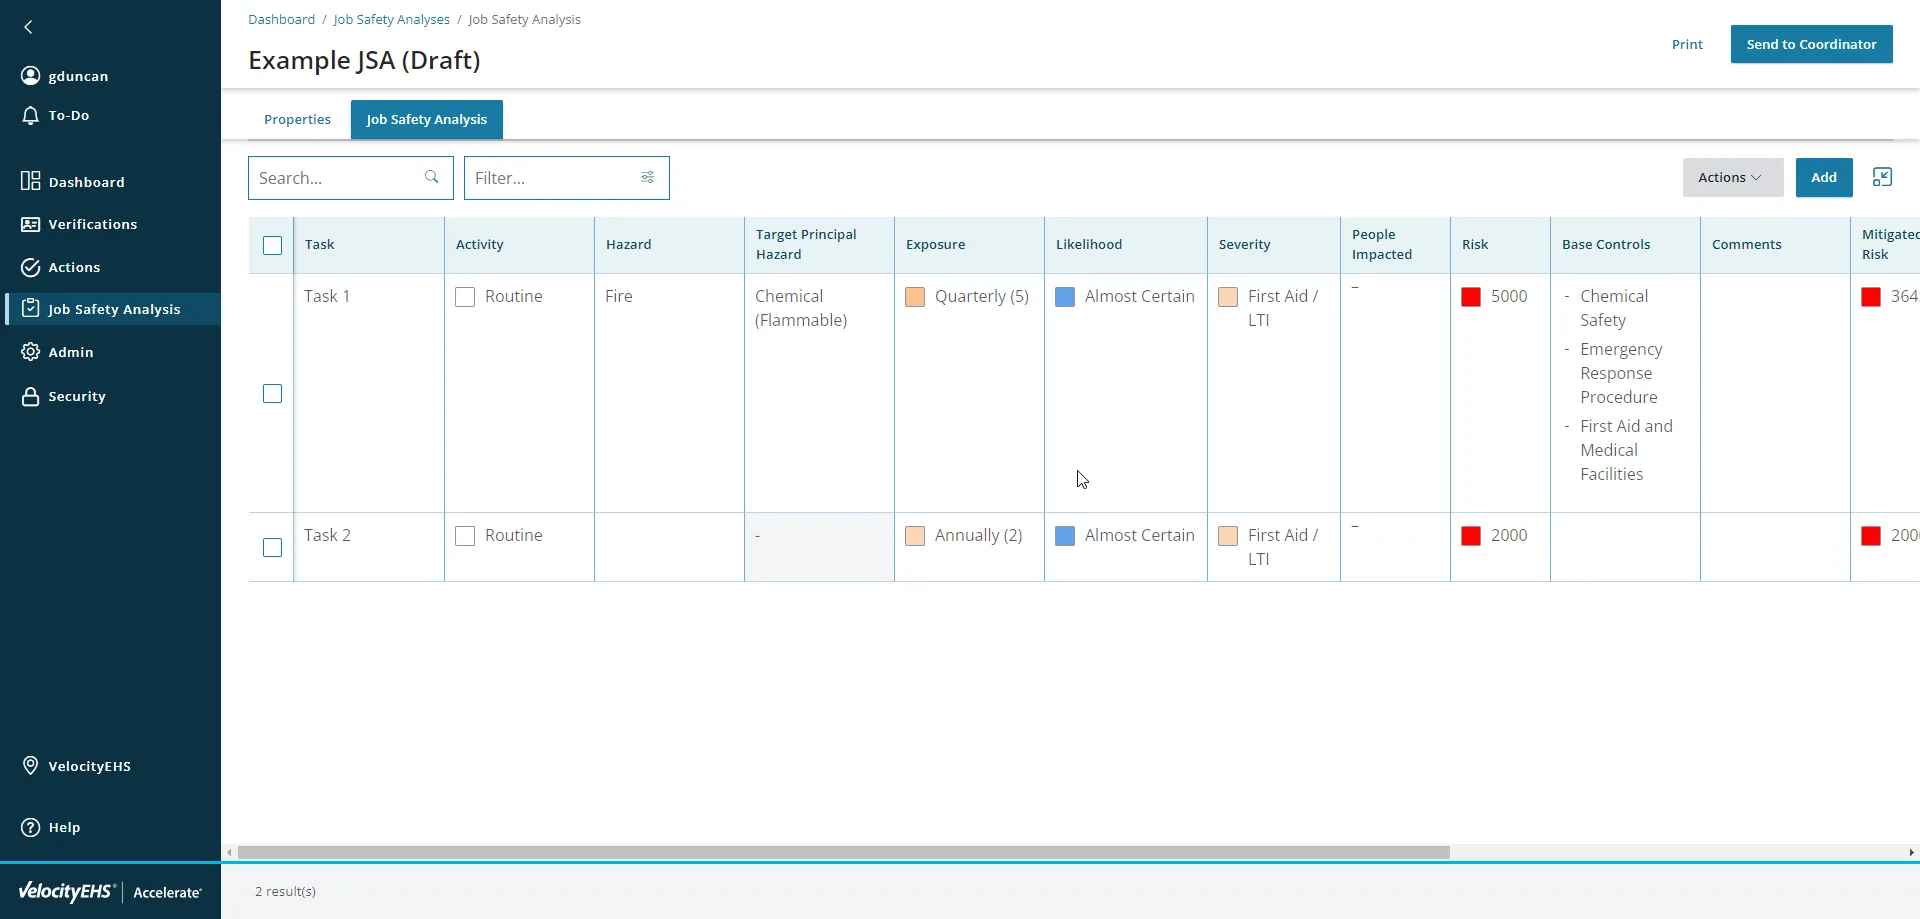Image resolution: width=1920 pixels, height=919 pixels.
Task: Open Security lock icon in sidebar
Action: pyautogui.click(x=31, y=397)
